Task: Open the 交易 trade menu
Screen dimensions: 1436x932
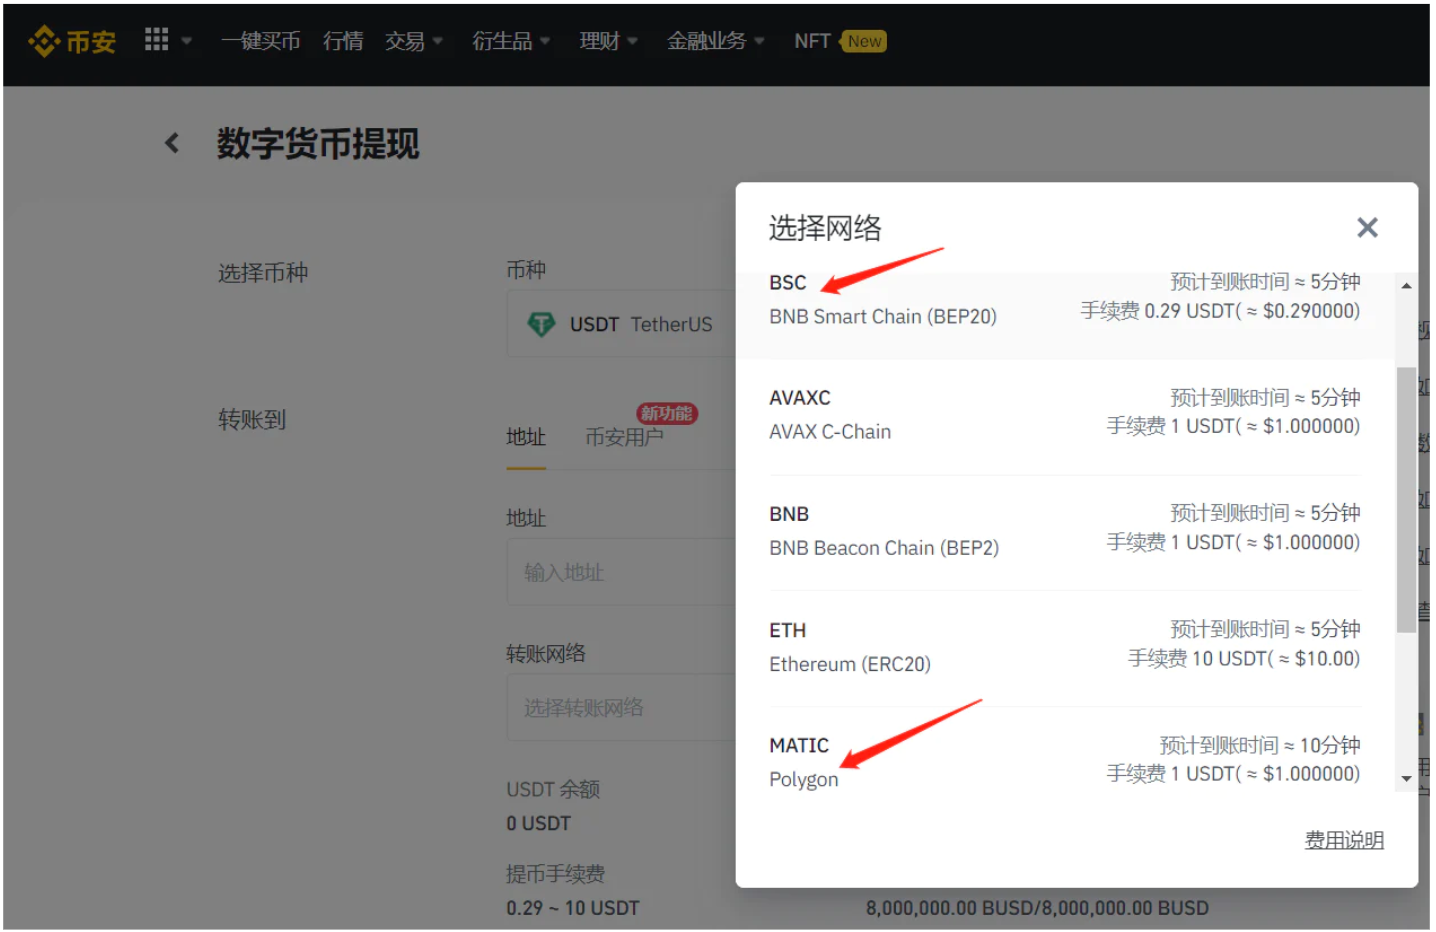Action: pos(405,41)
